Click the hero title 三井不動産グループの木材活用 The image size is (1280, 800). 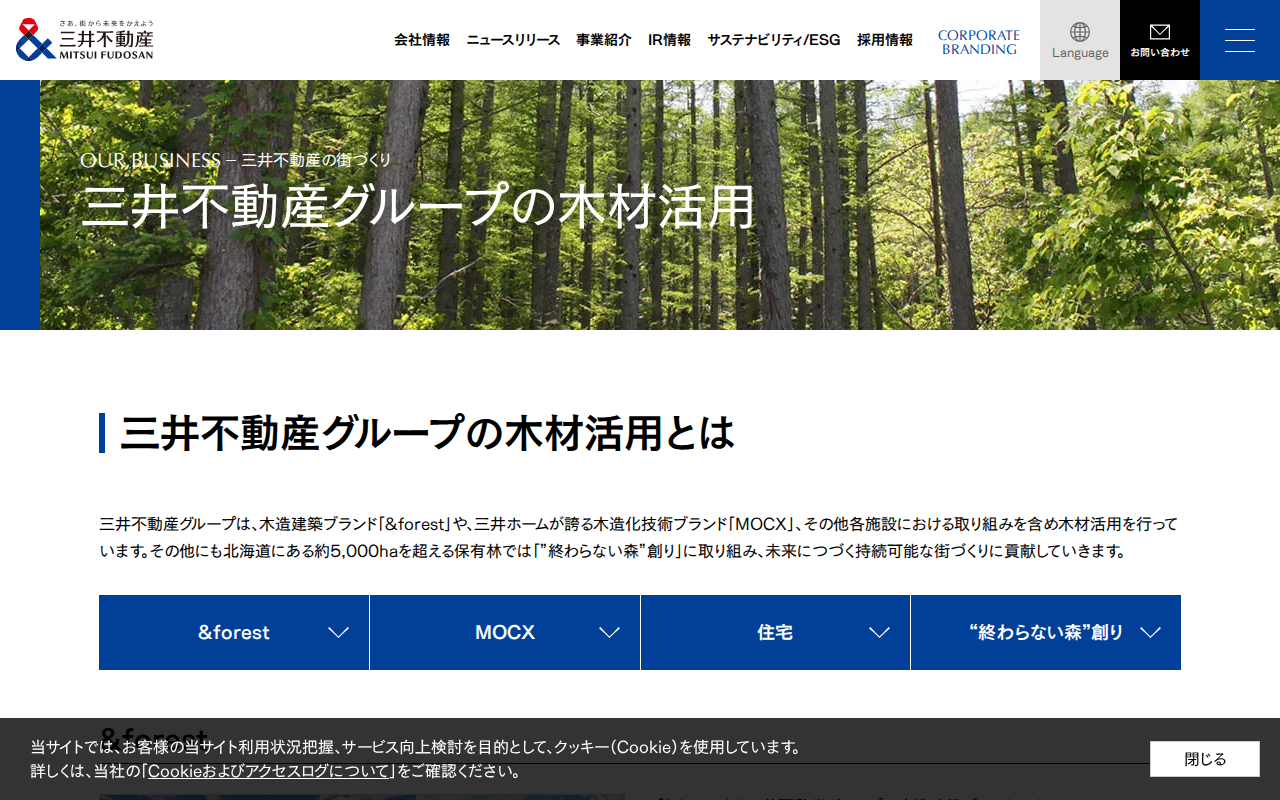click(x=418, y=206)
